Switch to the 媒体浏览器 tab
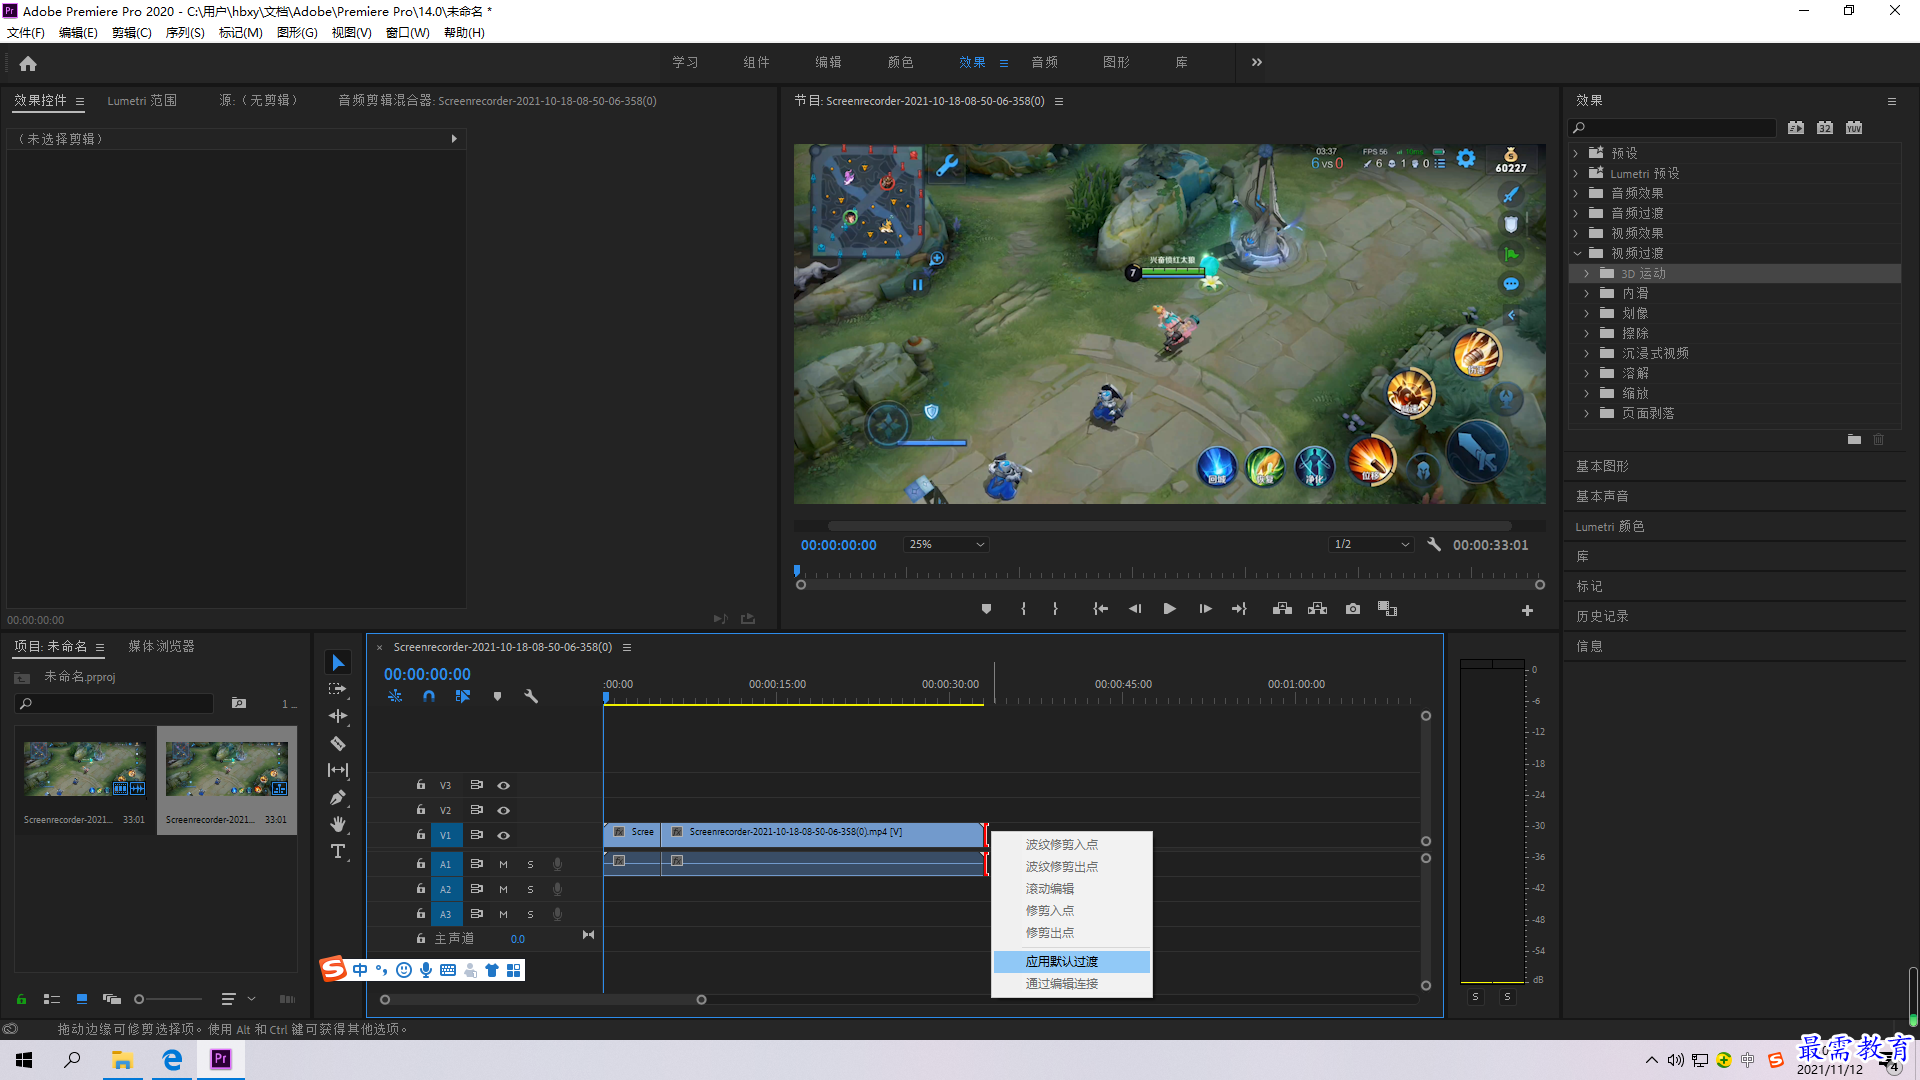The image size is (1920, 1080). point(161,647)
